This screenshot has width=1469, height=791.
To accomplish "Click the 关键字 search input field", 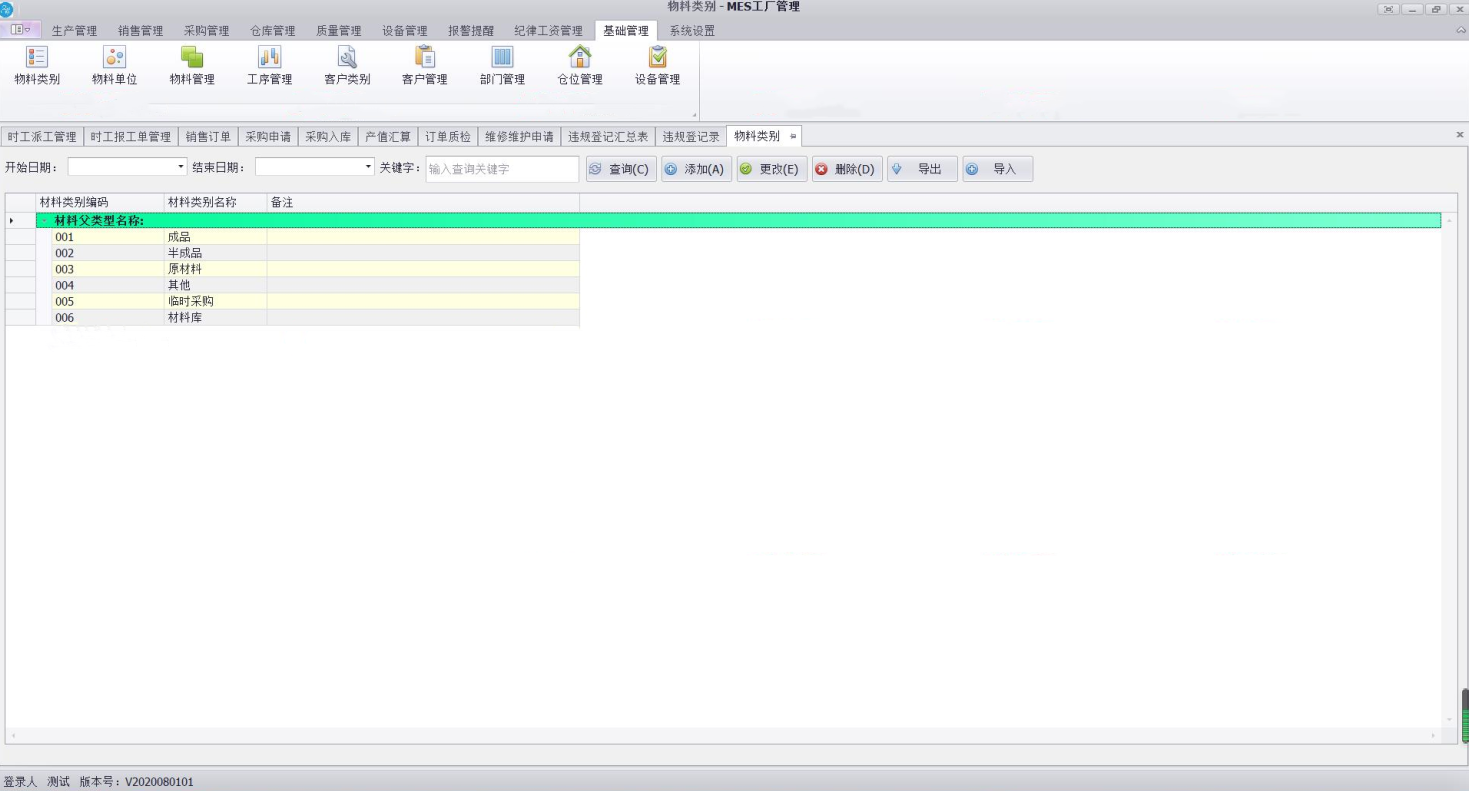I will point(502,169).
